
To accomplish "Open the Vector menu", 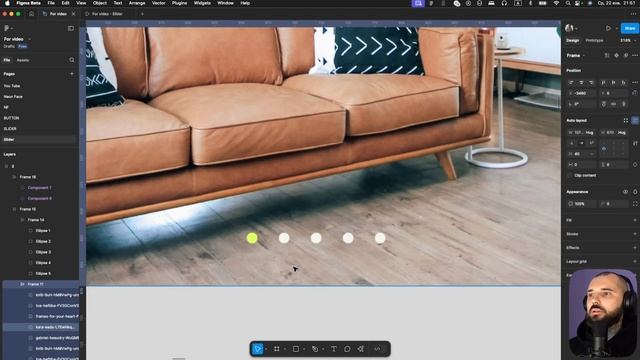I will pos(158,3).
